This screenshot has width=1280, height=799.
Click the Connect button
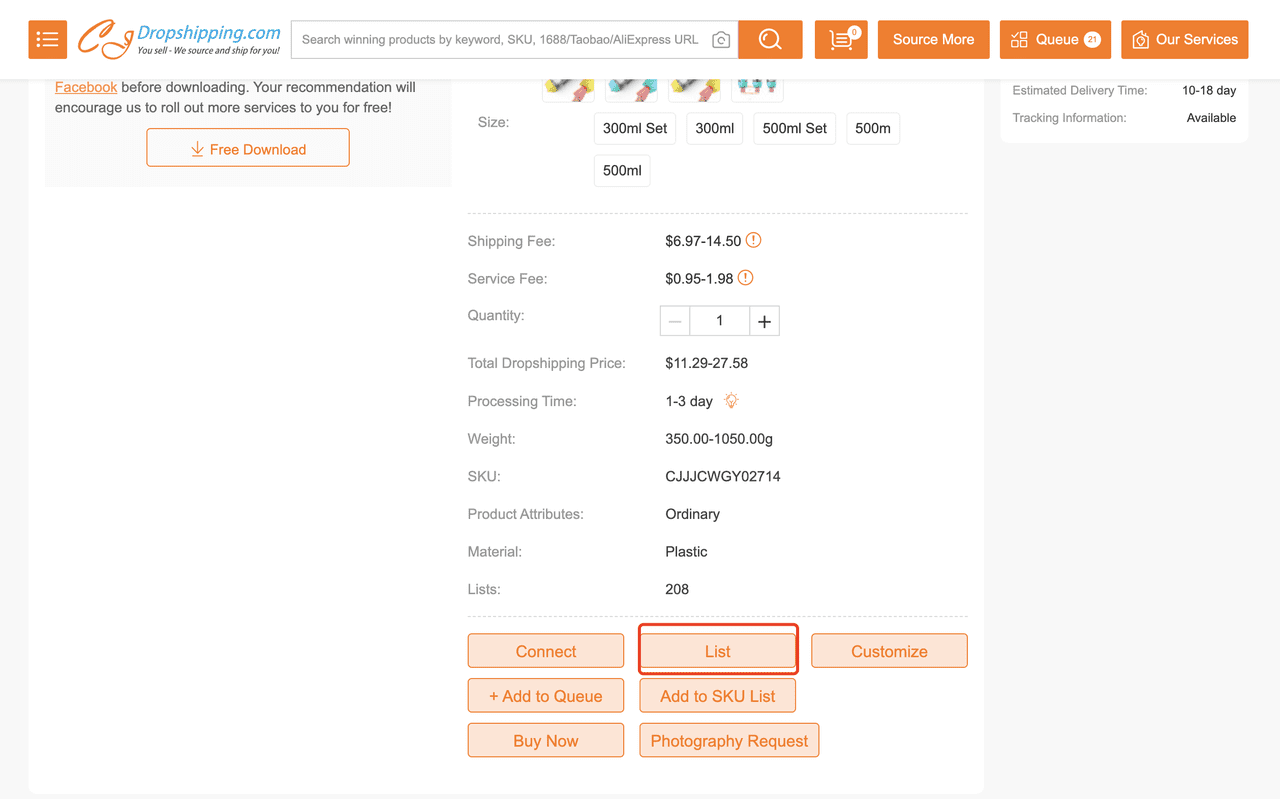[x=546, y=651]
